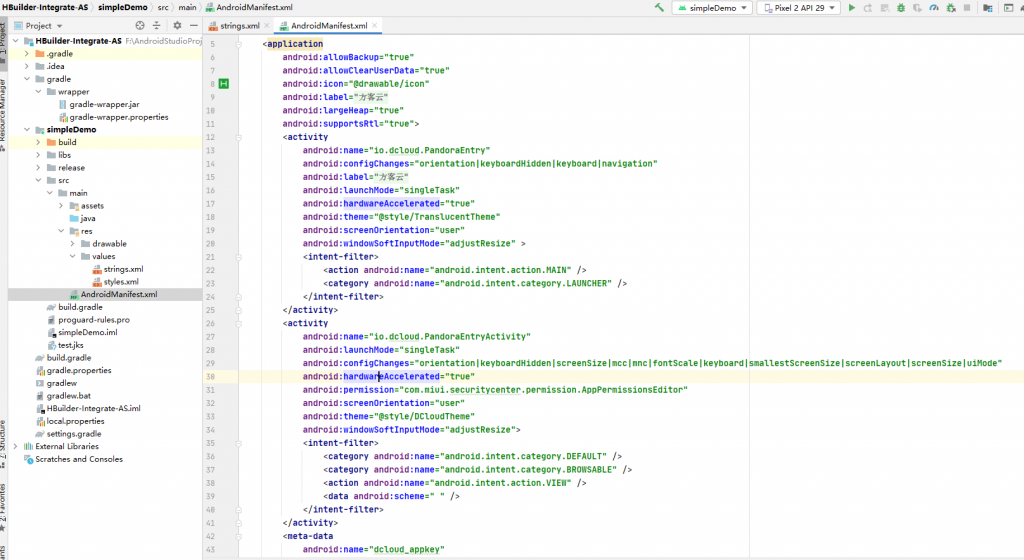Image resolution: width=1024 pixels, height=560 pixels.
Task: Collapse the values folder arrow
Action: coord(72,256)
